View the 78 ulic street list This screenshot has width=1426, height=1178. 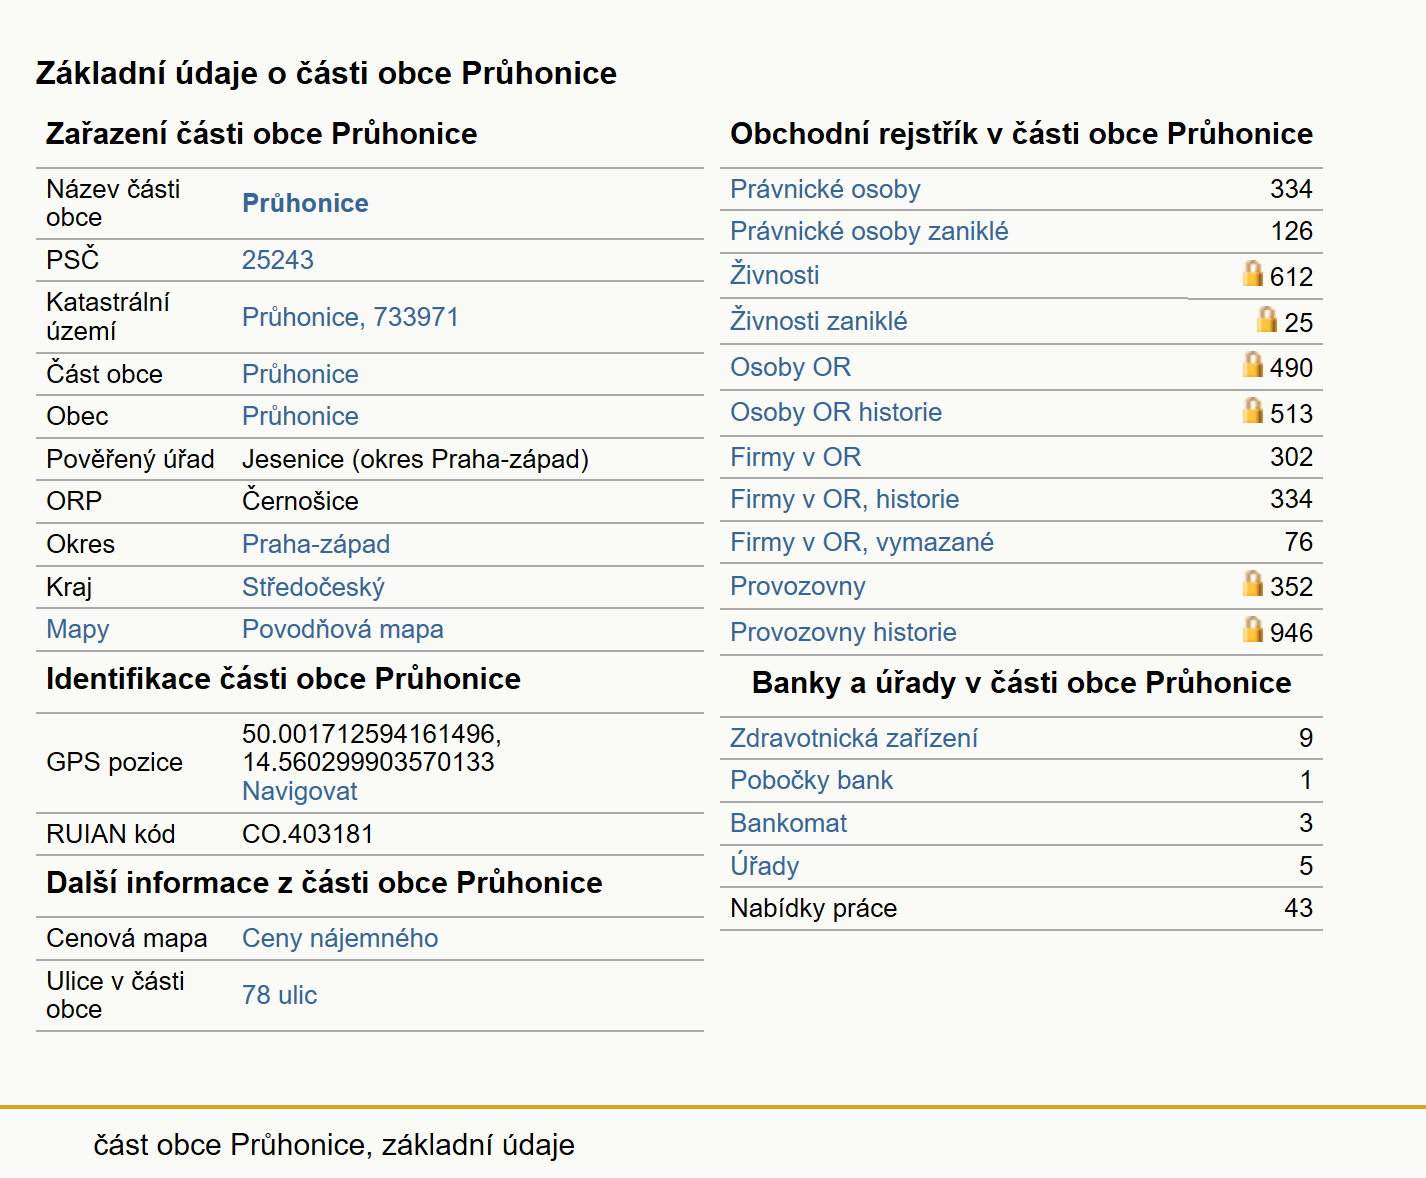(x=279, y=995)
